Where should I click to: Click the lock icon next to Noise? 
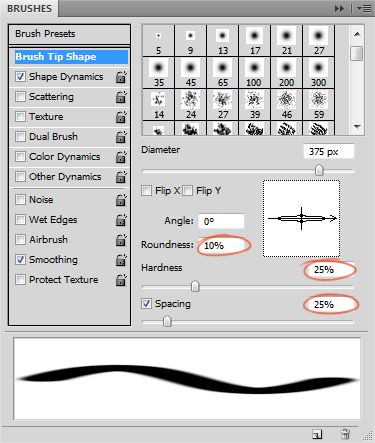(121, 200)
